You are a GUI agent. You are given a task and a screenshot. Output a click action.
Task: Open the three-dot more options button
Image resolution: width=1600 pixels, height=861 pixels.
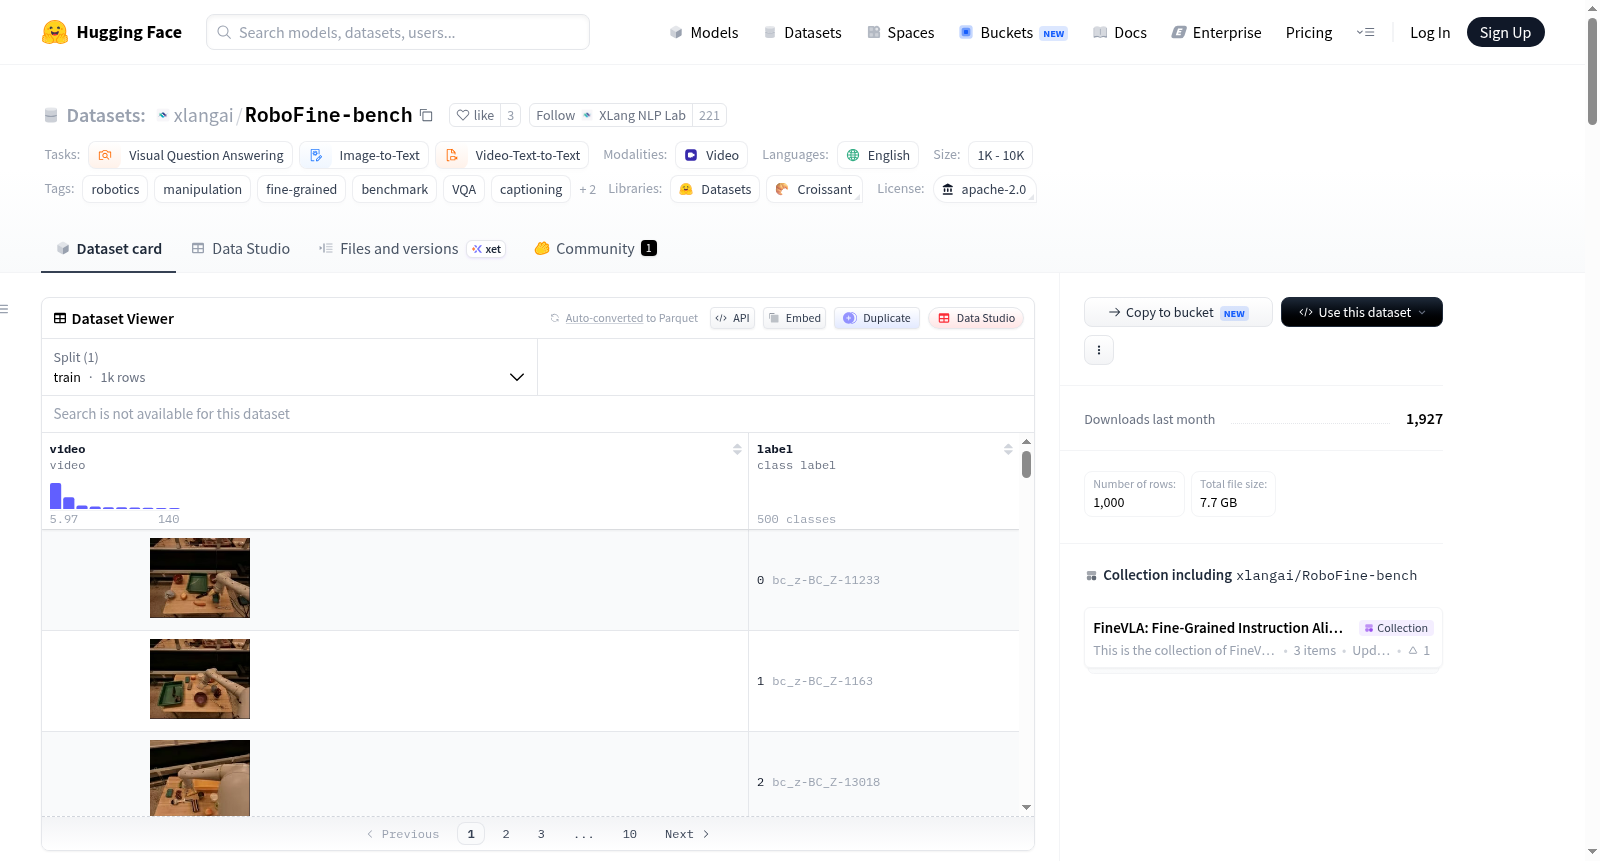click(x=1099, y=350)
